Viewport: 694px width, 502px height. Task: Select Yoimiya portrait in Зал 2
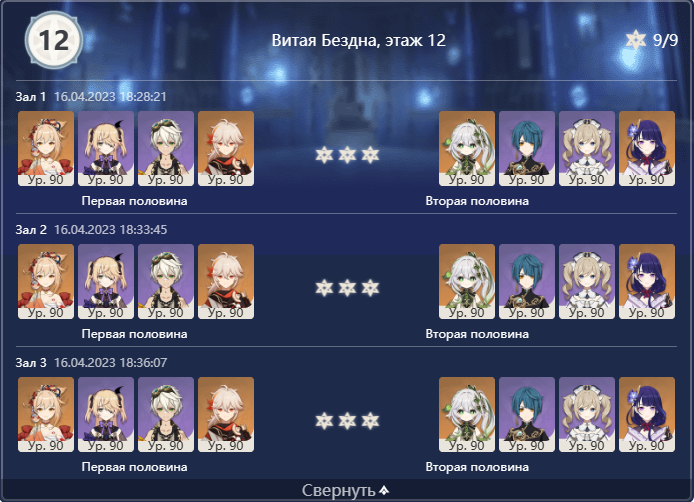tap(46, 282)
